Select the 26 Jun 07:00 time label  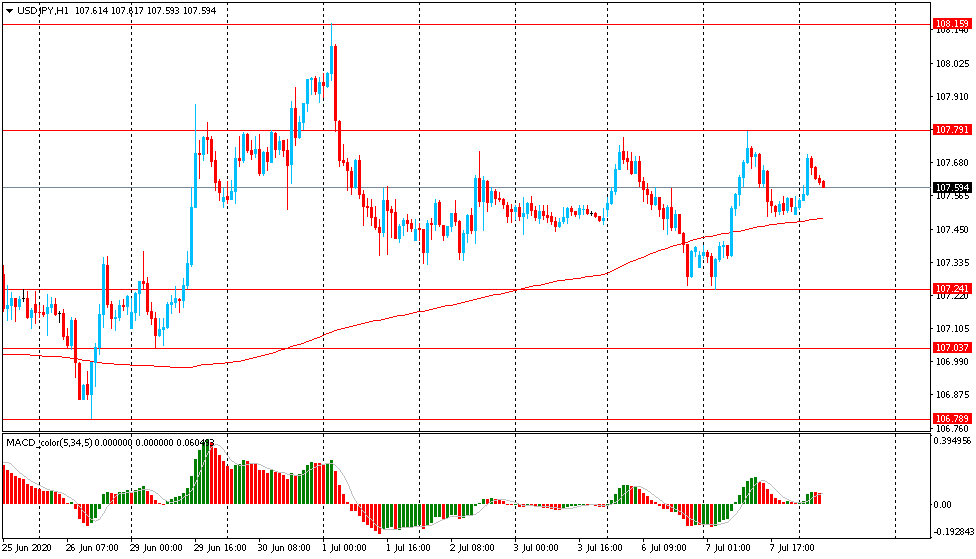pos(92,548)
